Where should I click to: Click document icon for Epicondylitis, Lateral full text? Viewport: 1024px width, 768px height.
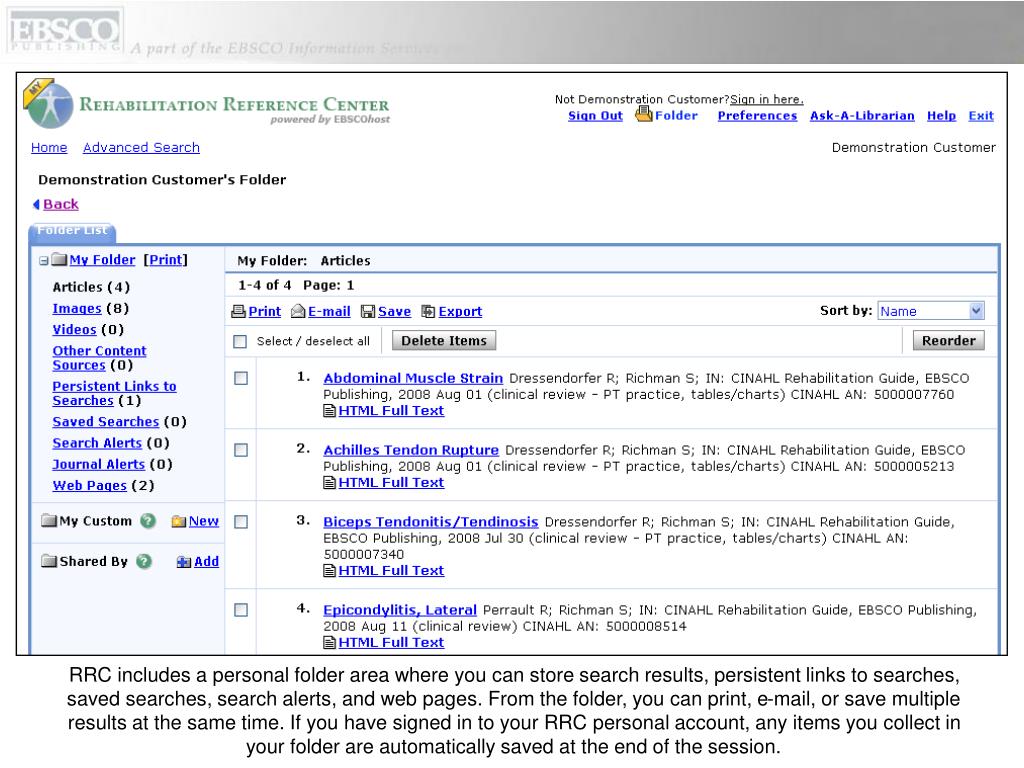pyautogui.click(x=330, y=643)
